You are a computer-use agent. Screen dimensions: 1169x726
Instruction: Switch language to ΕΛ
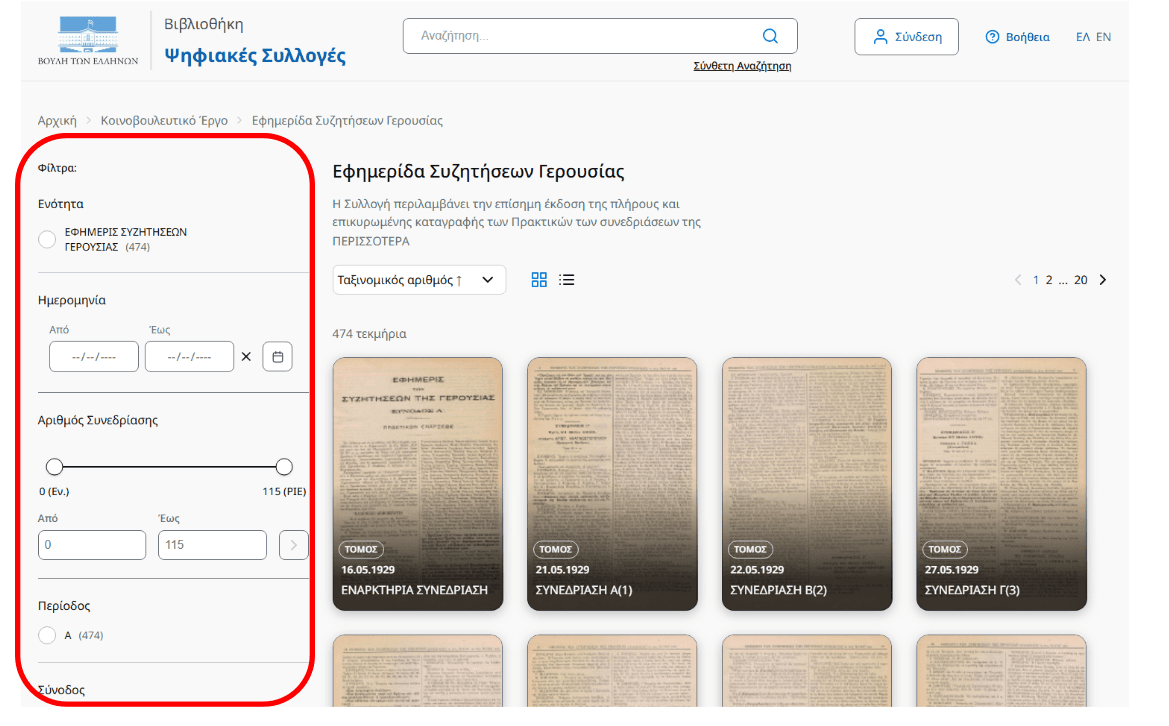click(x=1083, y=37)
